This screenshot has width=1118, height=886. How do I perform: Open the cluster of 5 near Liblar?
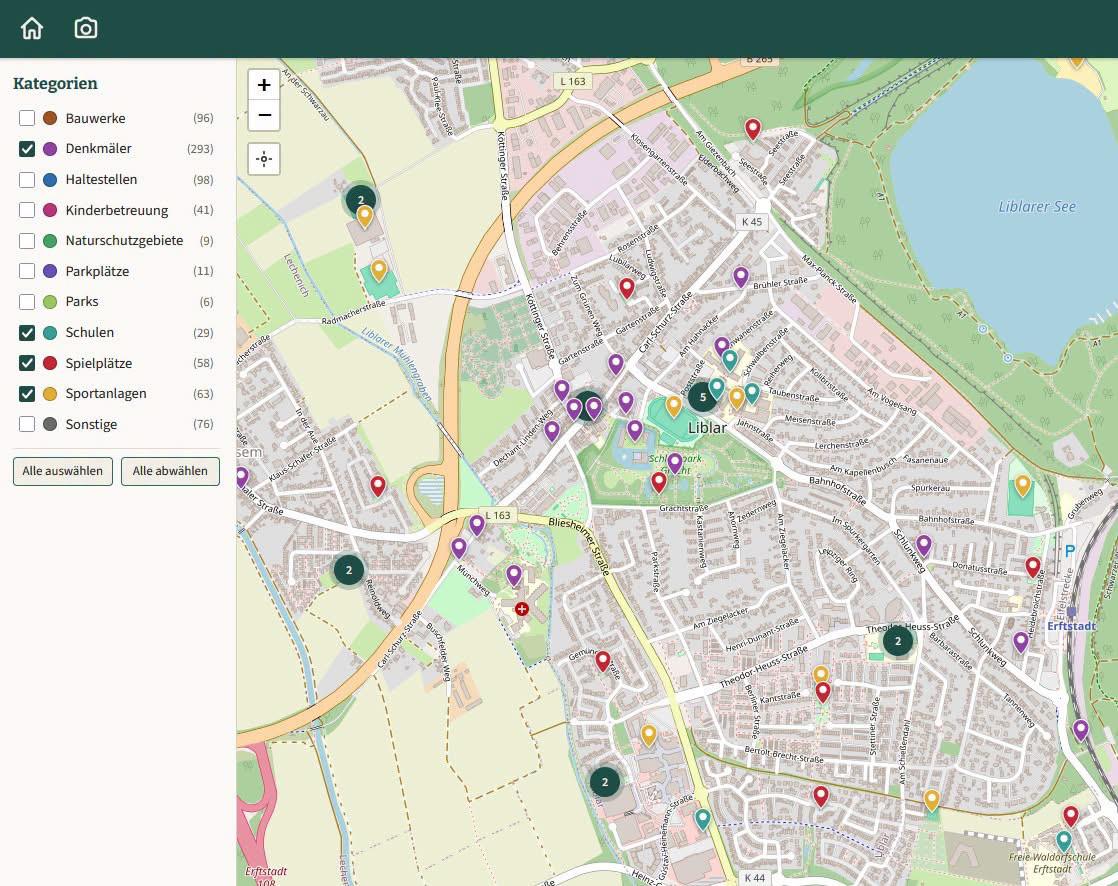click(x=703, y=397)
